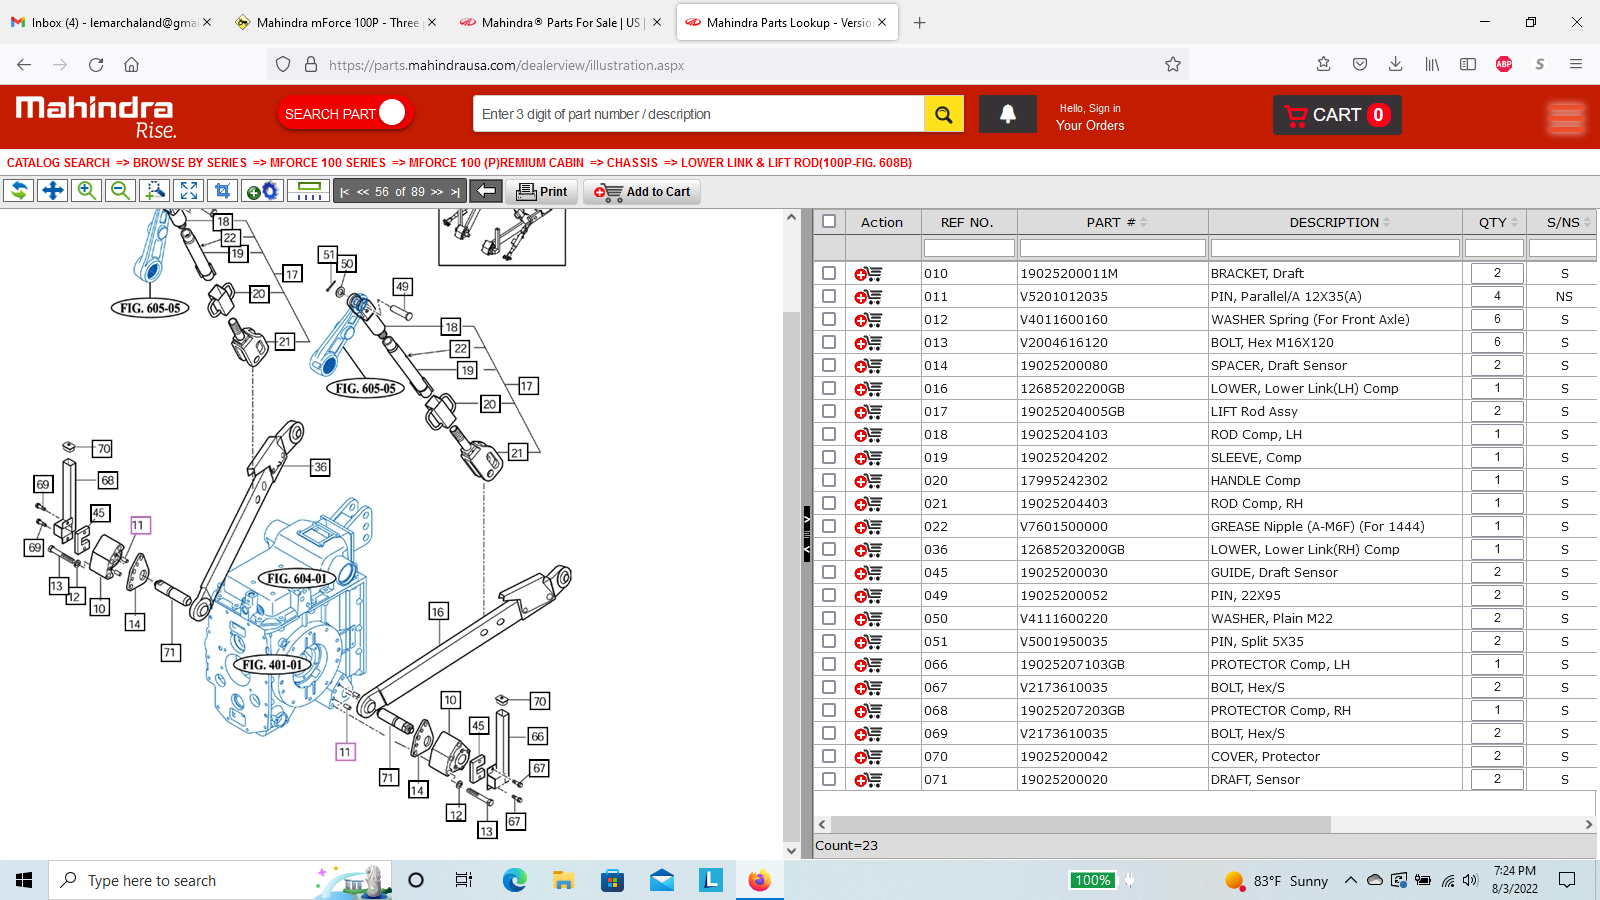1600x900 pixels.
Task: Open the shopping CART
Action: [x=1337, y=115]
